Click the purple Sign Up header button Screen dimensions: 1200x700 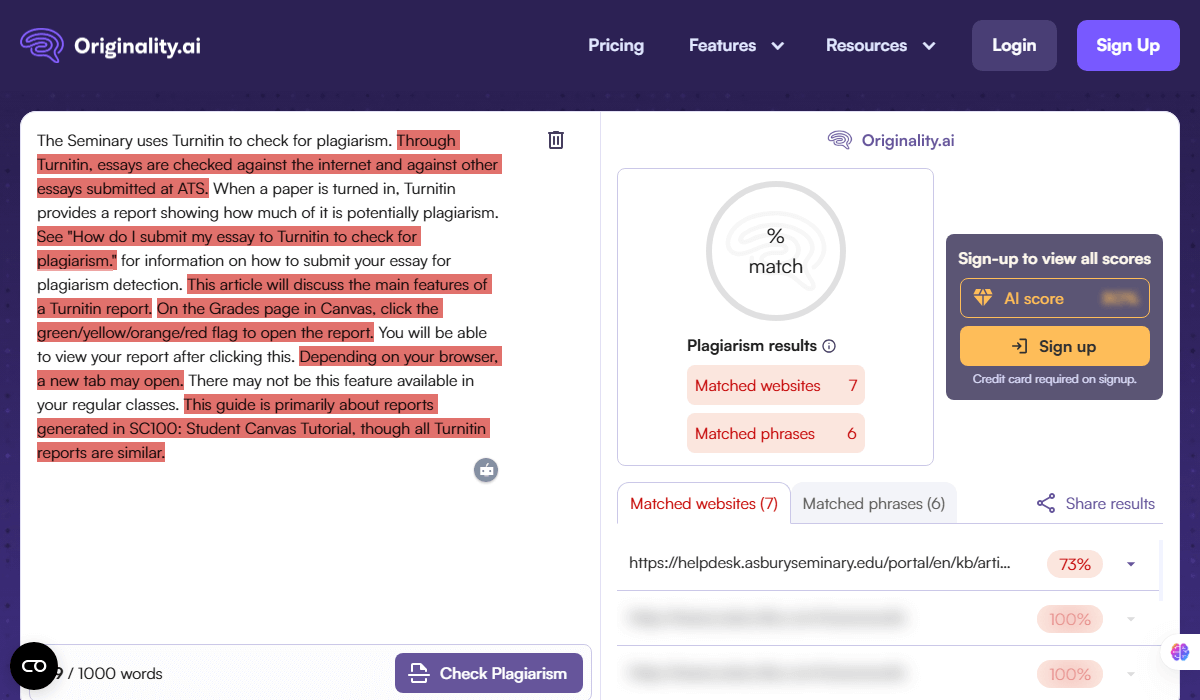[1128, 45]
